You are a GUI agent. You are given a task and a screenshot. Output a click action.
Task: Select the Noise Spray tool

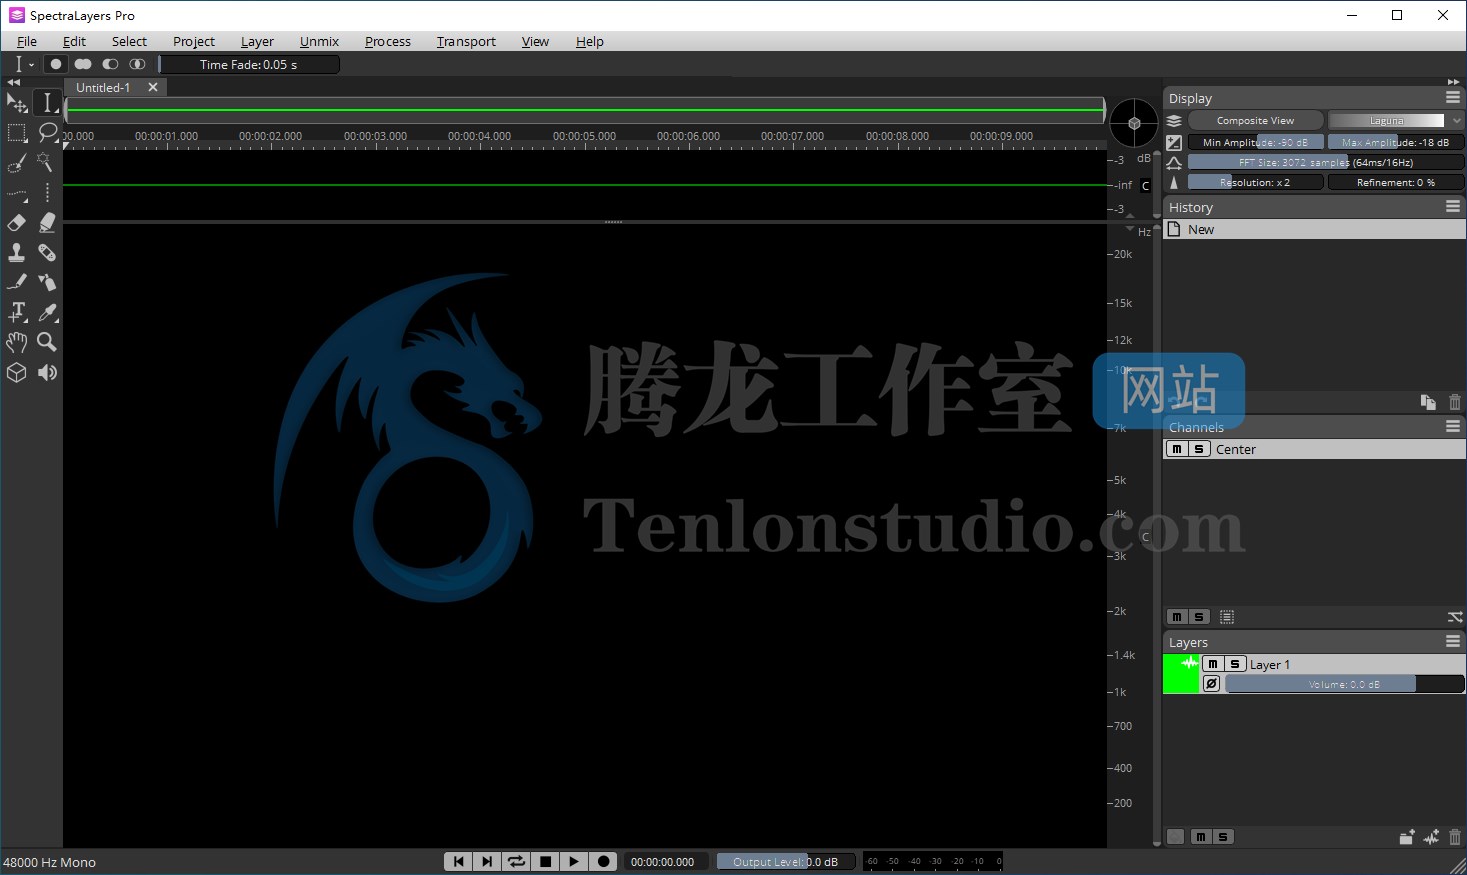(47, 283)
